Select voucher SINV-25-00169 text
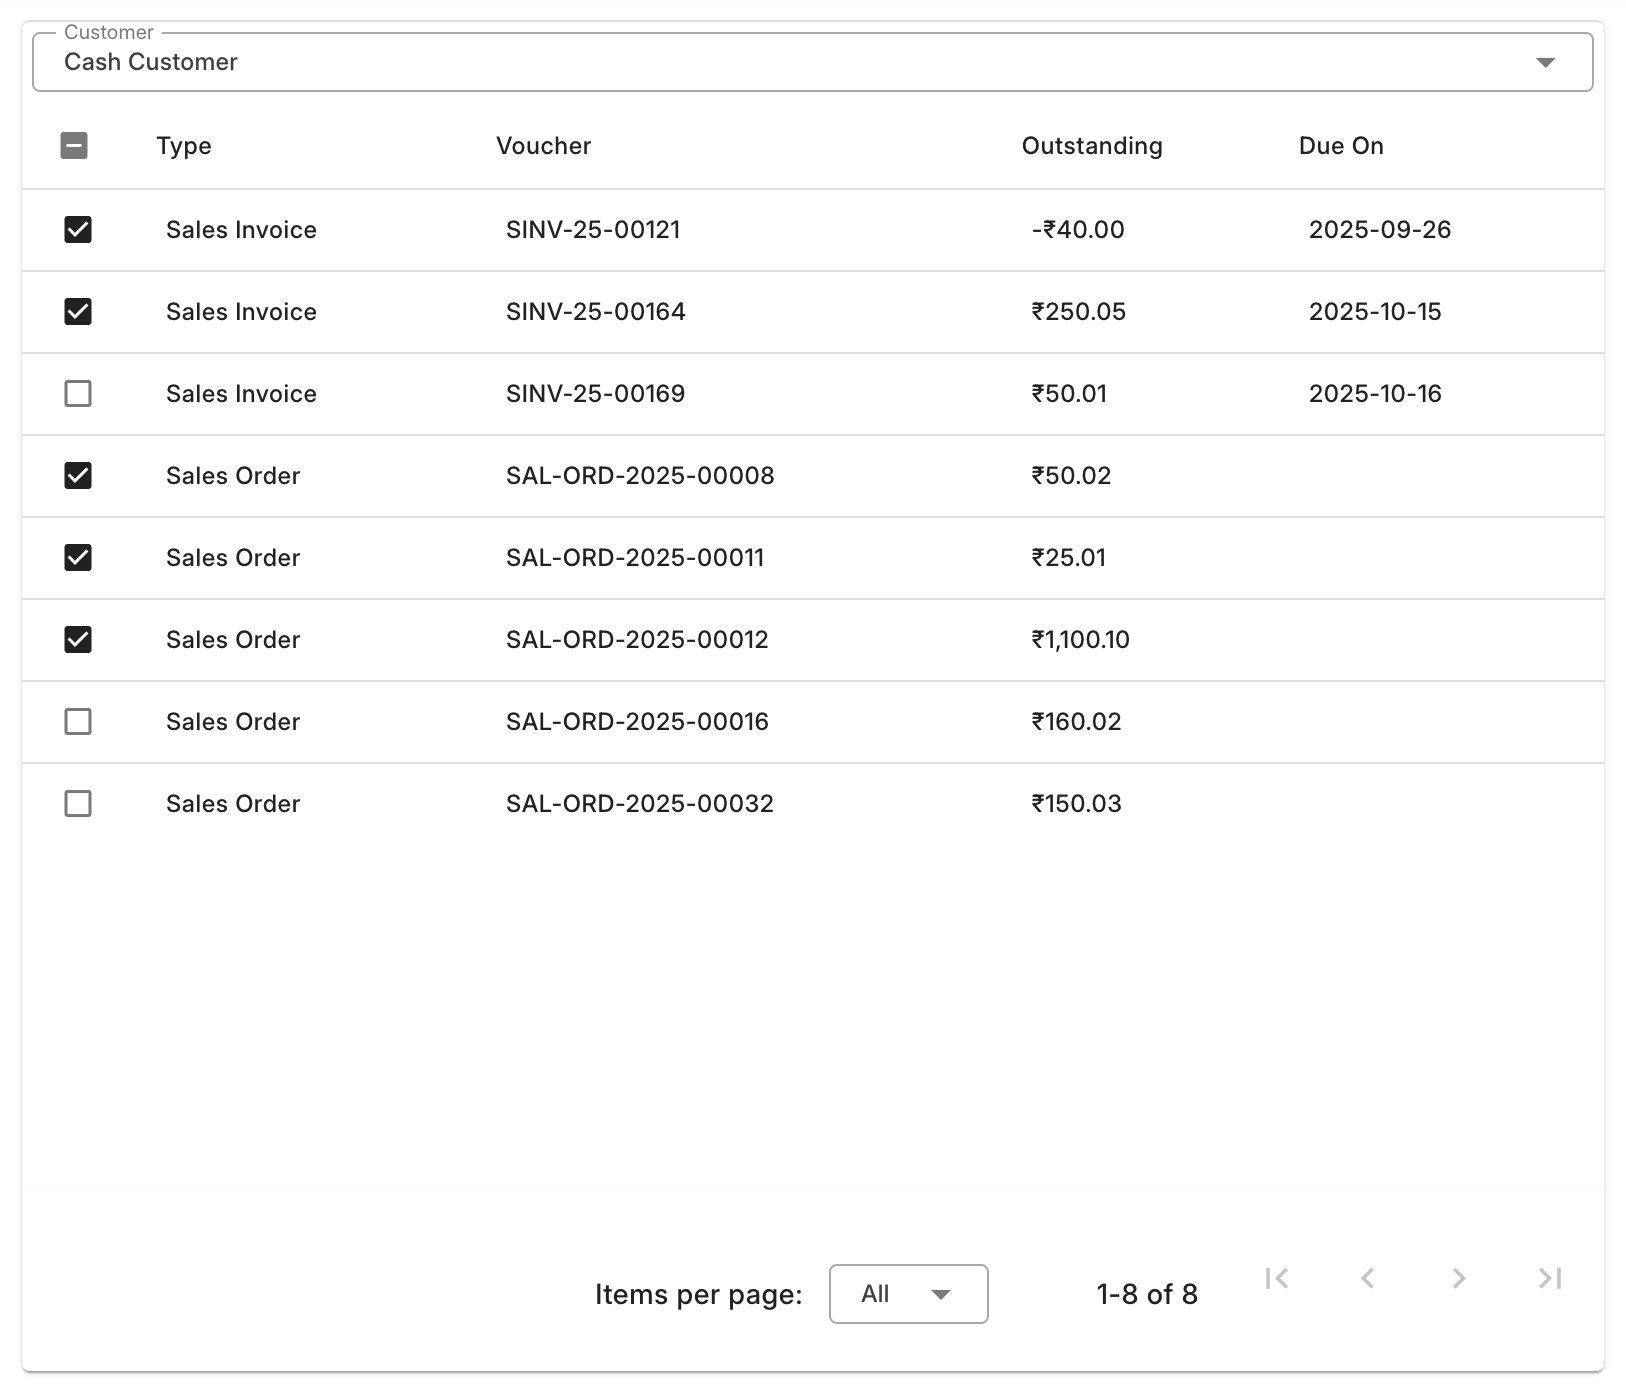 596,394
